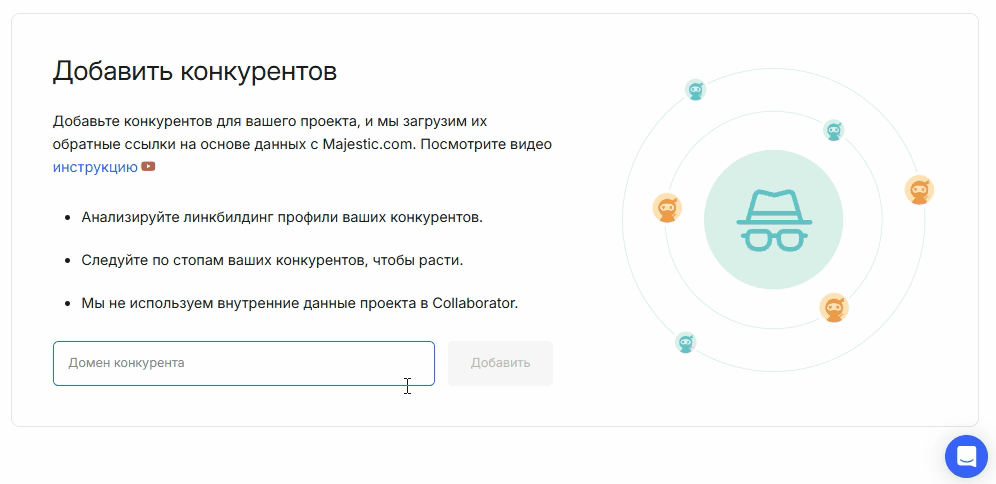This screenshot has width=996, height=484.
Task: Click the orange avatar on far-right outer orbit
Action: click(x=919, y=189)
